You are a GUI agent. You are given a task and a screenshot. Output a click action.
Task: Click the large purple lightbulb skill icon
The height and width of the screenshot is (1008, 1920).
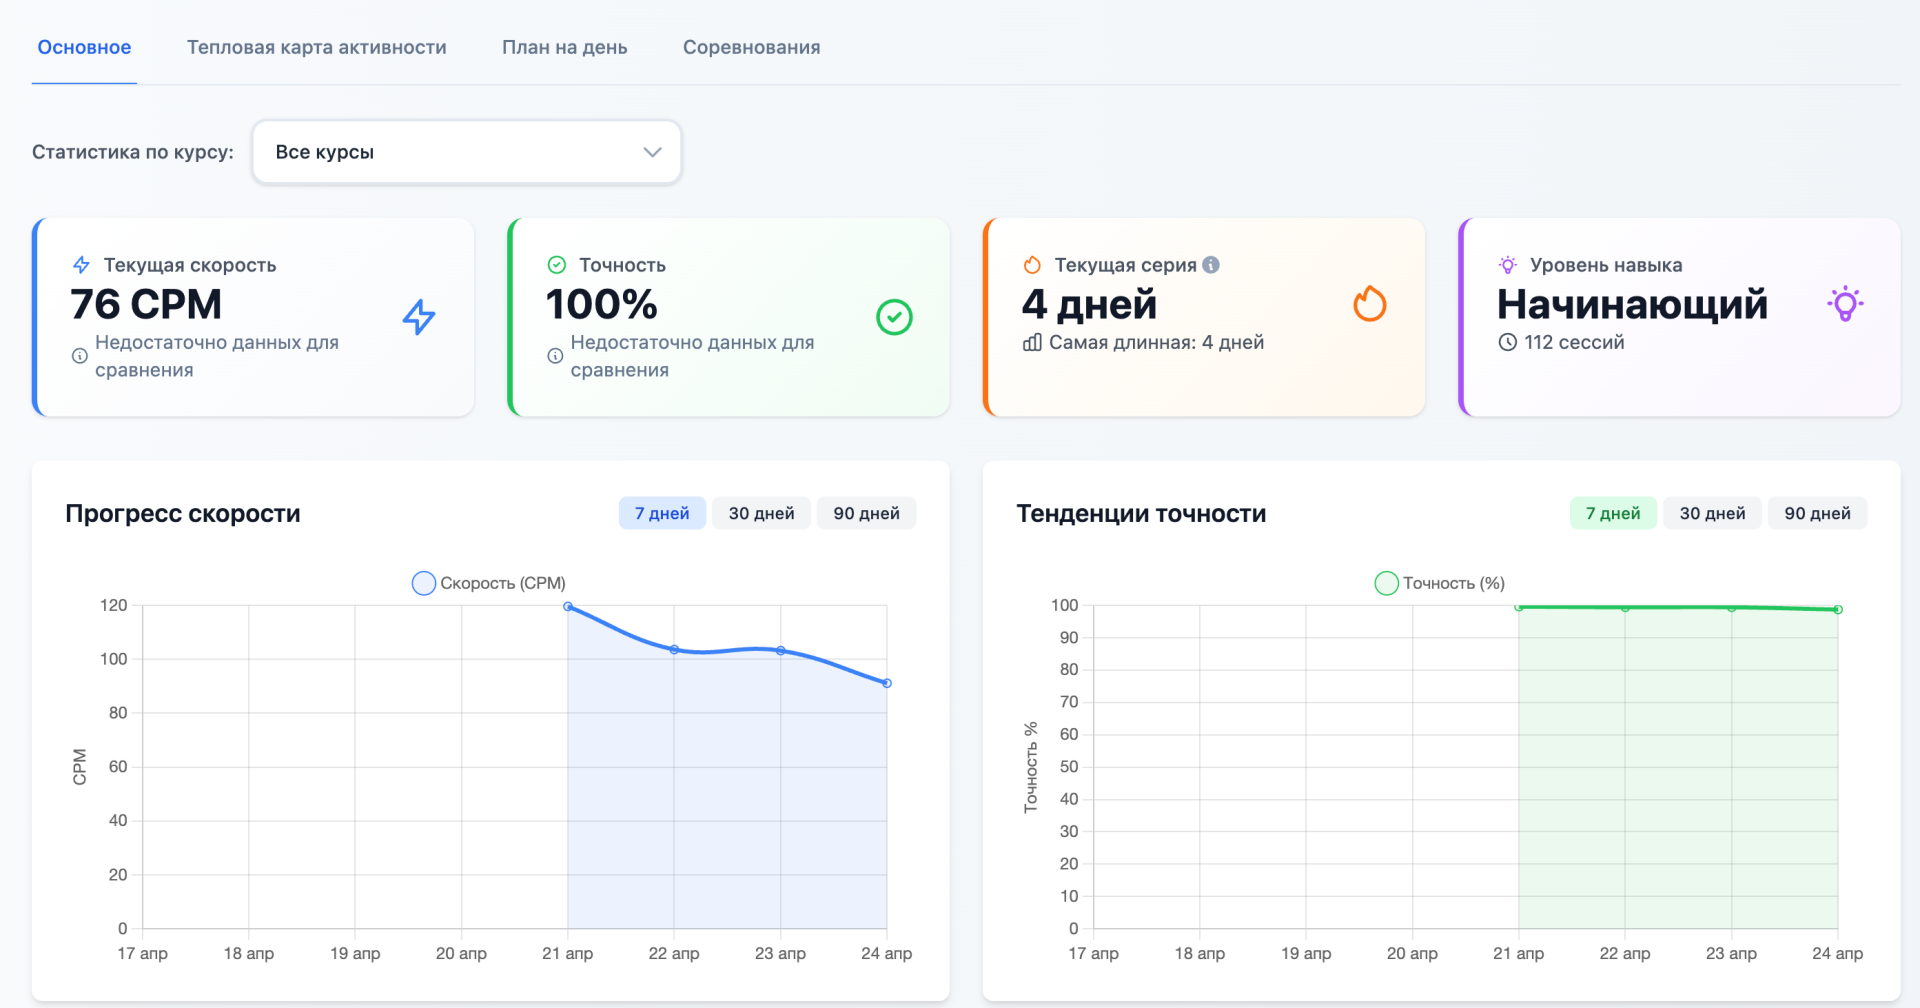tap(1845, 304)
